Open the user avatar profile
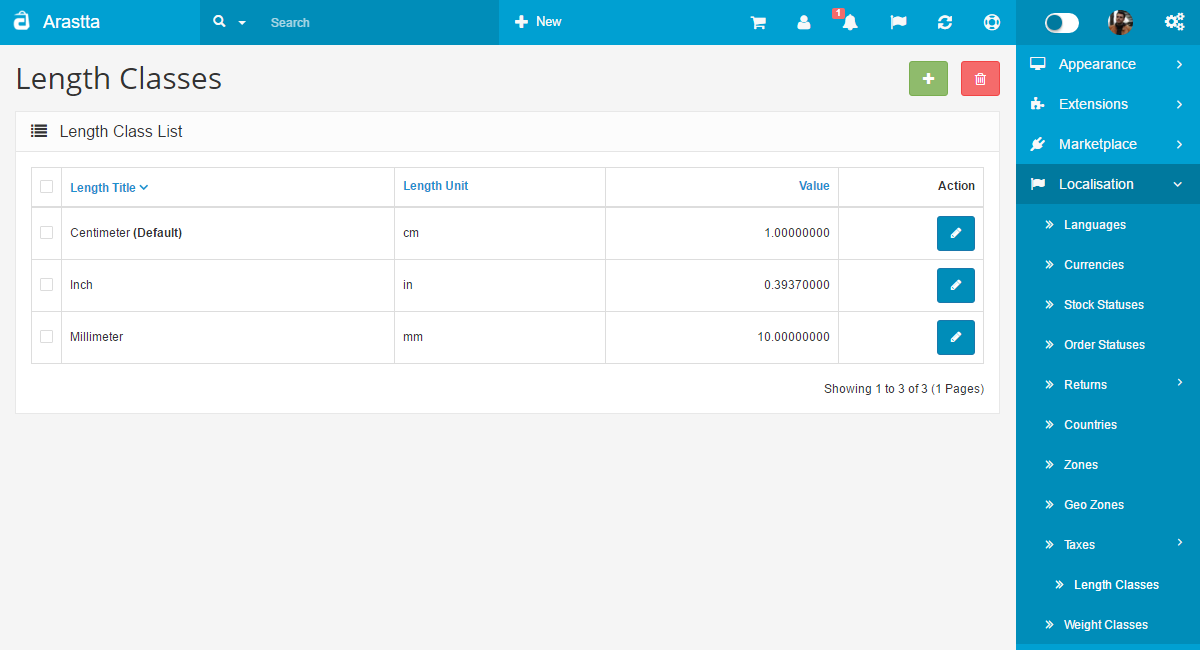Image resolution: width=1200 pixels, height=650 pixels. coord(1121,22)
